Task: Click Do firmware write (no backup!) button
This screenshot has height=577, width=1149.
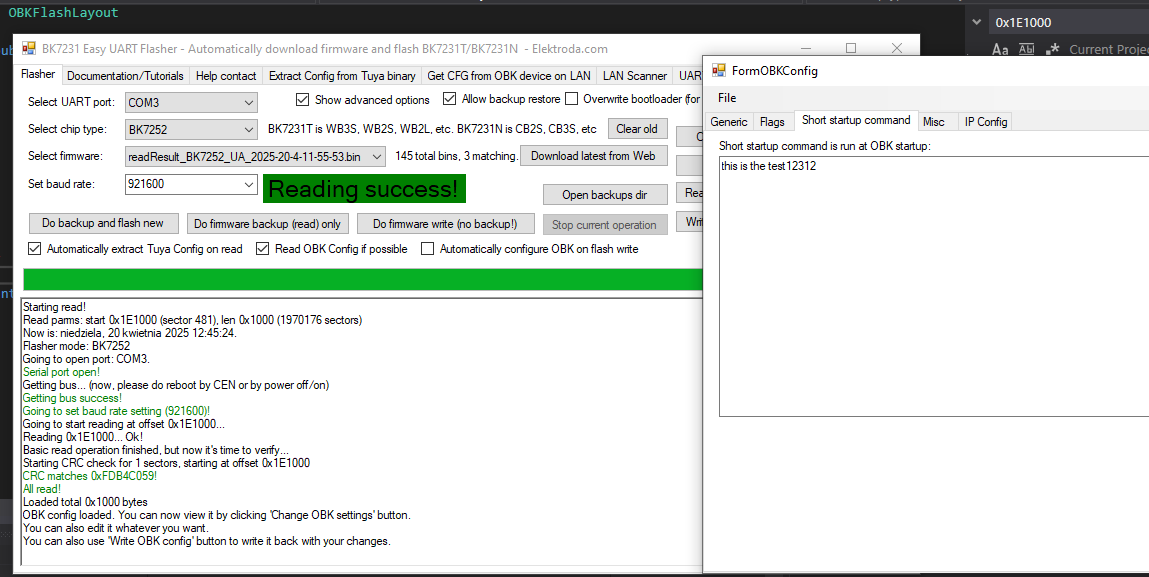Action: pyautogui.click(x=445, y=224)
